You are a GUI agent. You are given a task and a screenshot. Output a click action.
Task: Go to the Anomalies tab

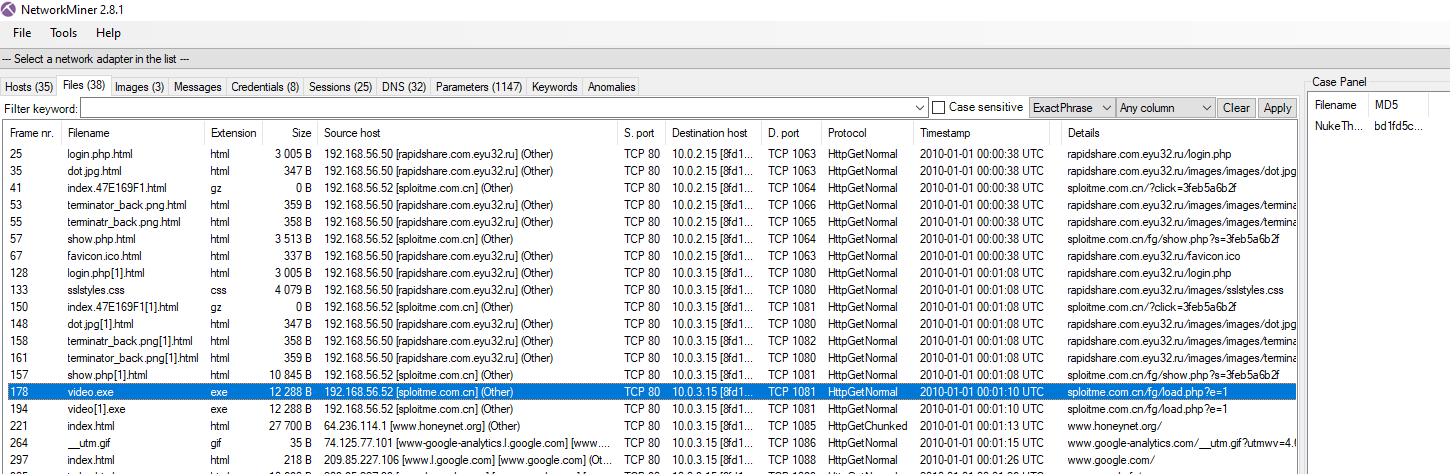click(611, 87)
